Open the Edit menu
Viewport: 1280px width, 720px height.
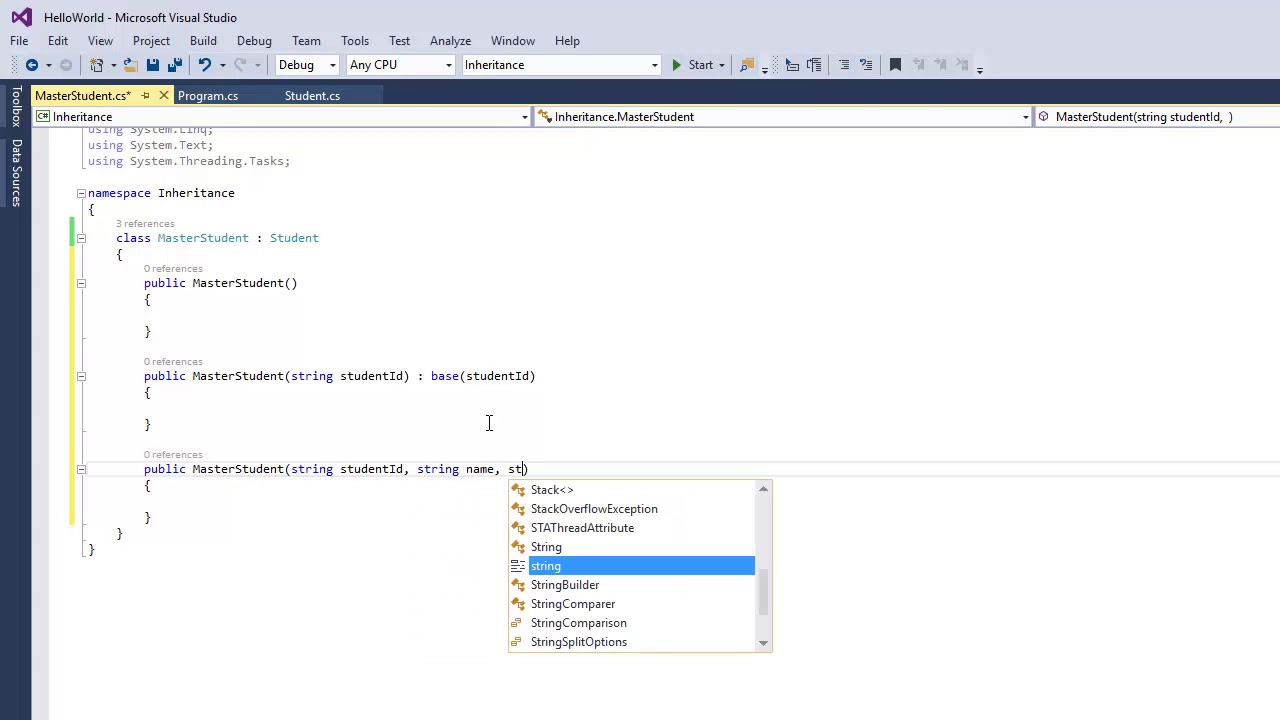click(58, 41)
